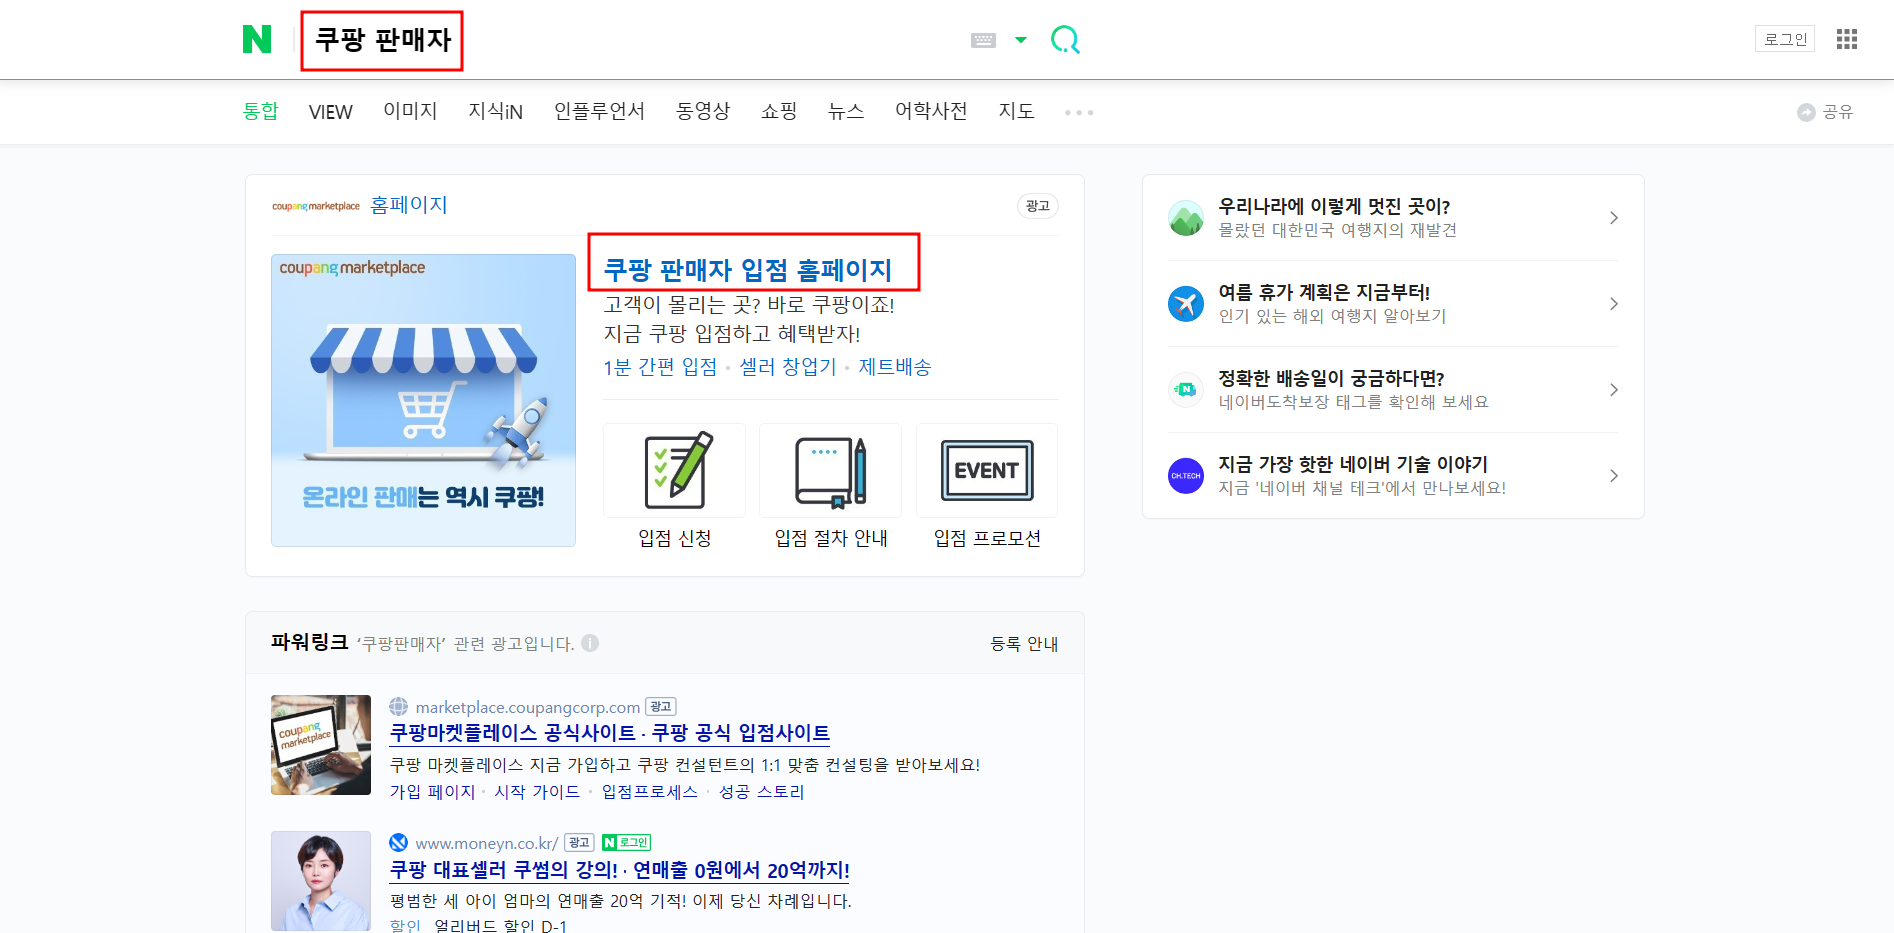Click the green search magnifier icon
This screenshot has width=1894, height=933.
(x=1065, y=40)
